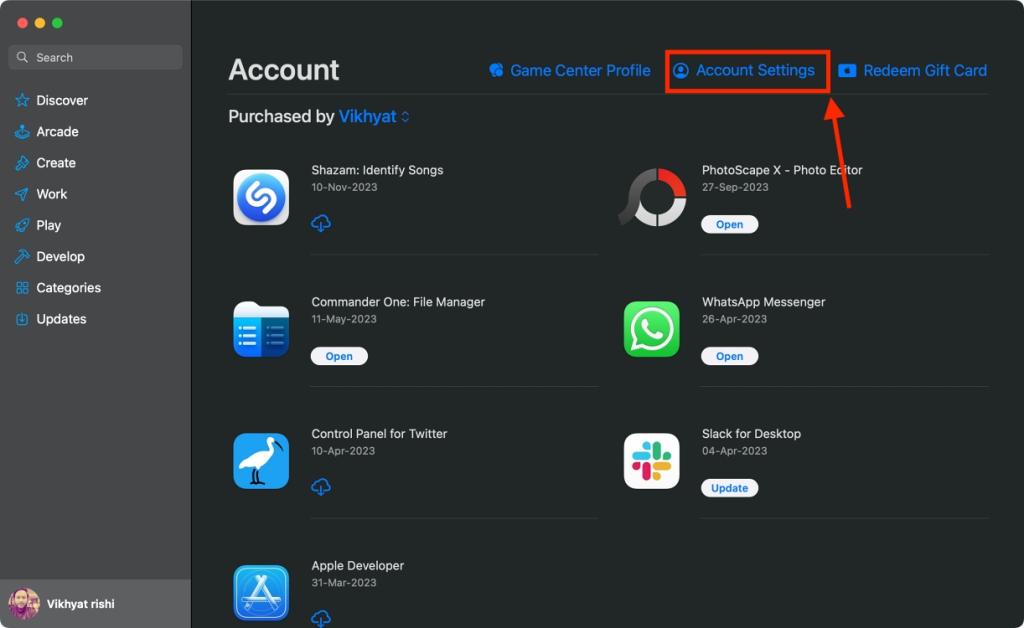Viewport: 1024px width, 628px height.
Task: Click the Game Center Profile bubble icon
Action: pyautogui.click(x=496, y=71)
